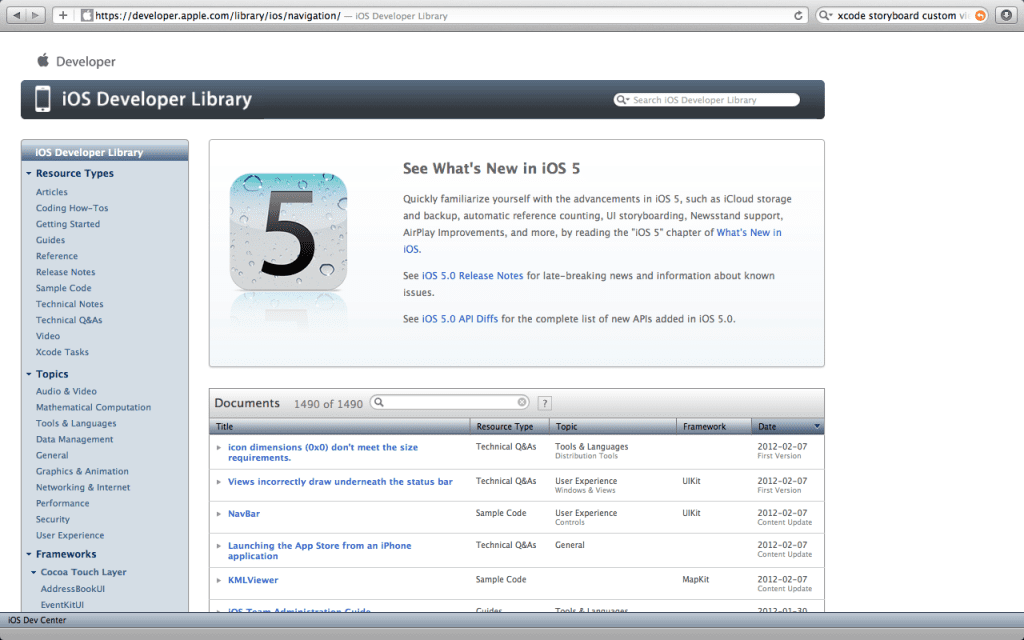The image size is (1024, 640).
Task: Collapse the Frameworks section
Action: 29,553
